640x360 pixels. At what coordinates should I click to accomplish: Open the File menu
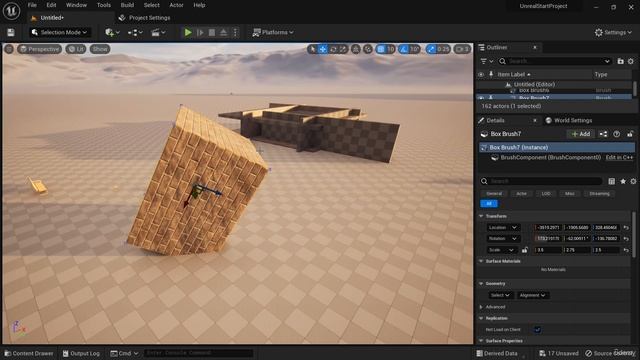pyautogui.click(x=32, y=5)
